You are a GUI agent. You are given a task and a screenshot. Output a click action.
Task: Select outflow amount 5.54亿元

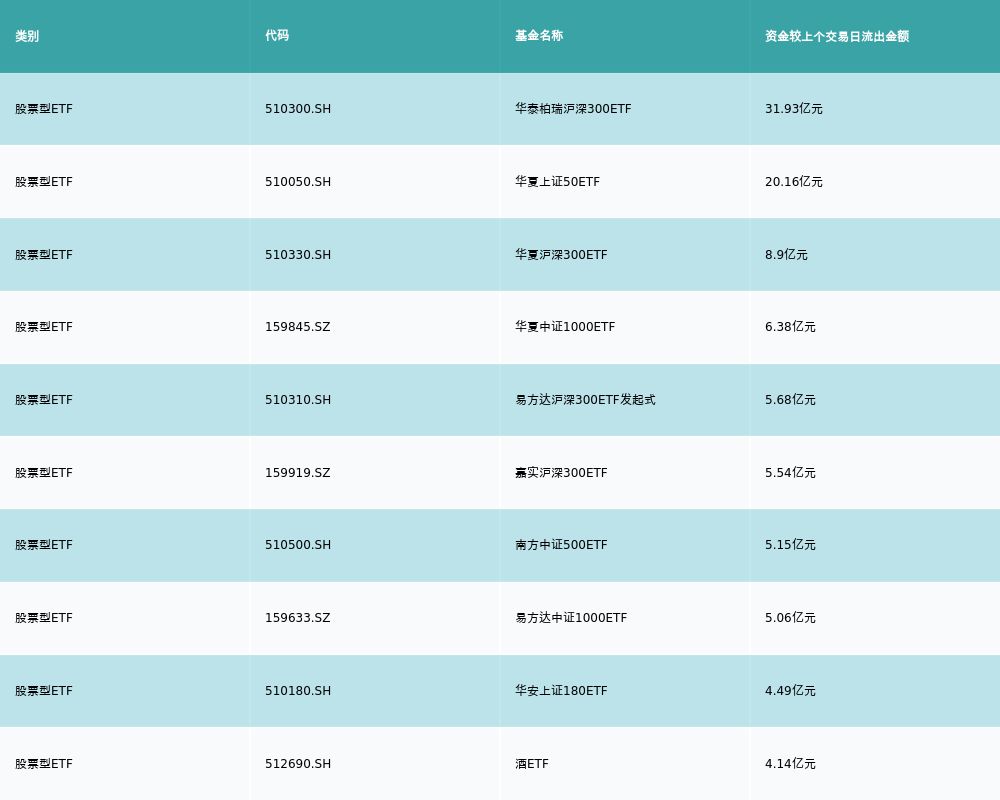[790, 473]
